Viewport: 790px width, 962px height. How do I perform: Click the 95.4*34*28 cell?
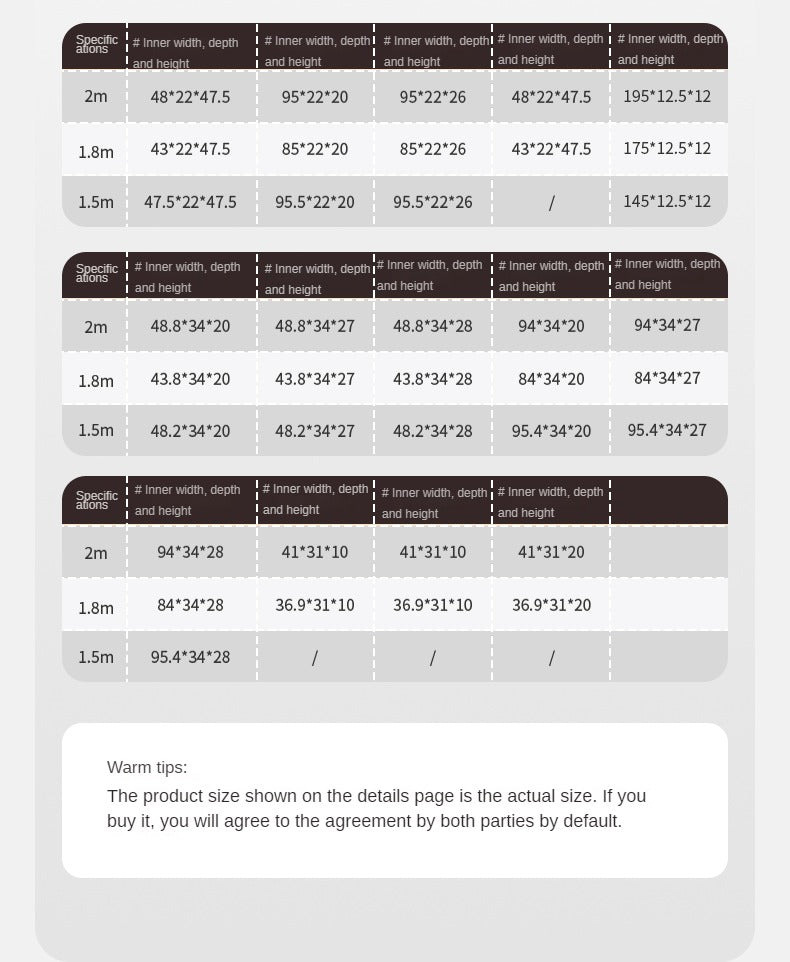click(x=190, y=657)
